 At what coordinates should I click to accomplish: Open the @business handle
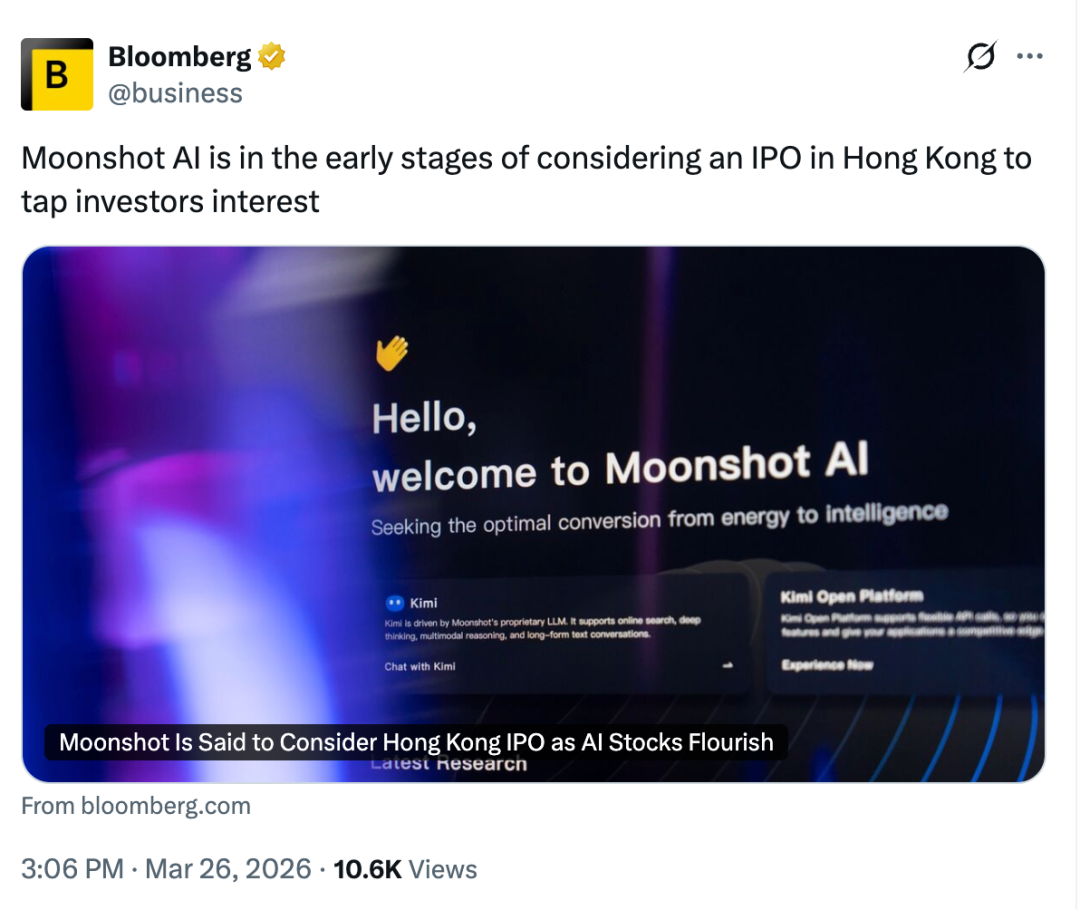click(175, 93)
